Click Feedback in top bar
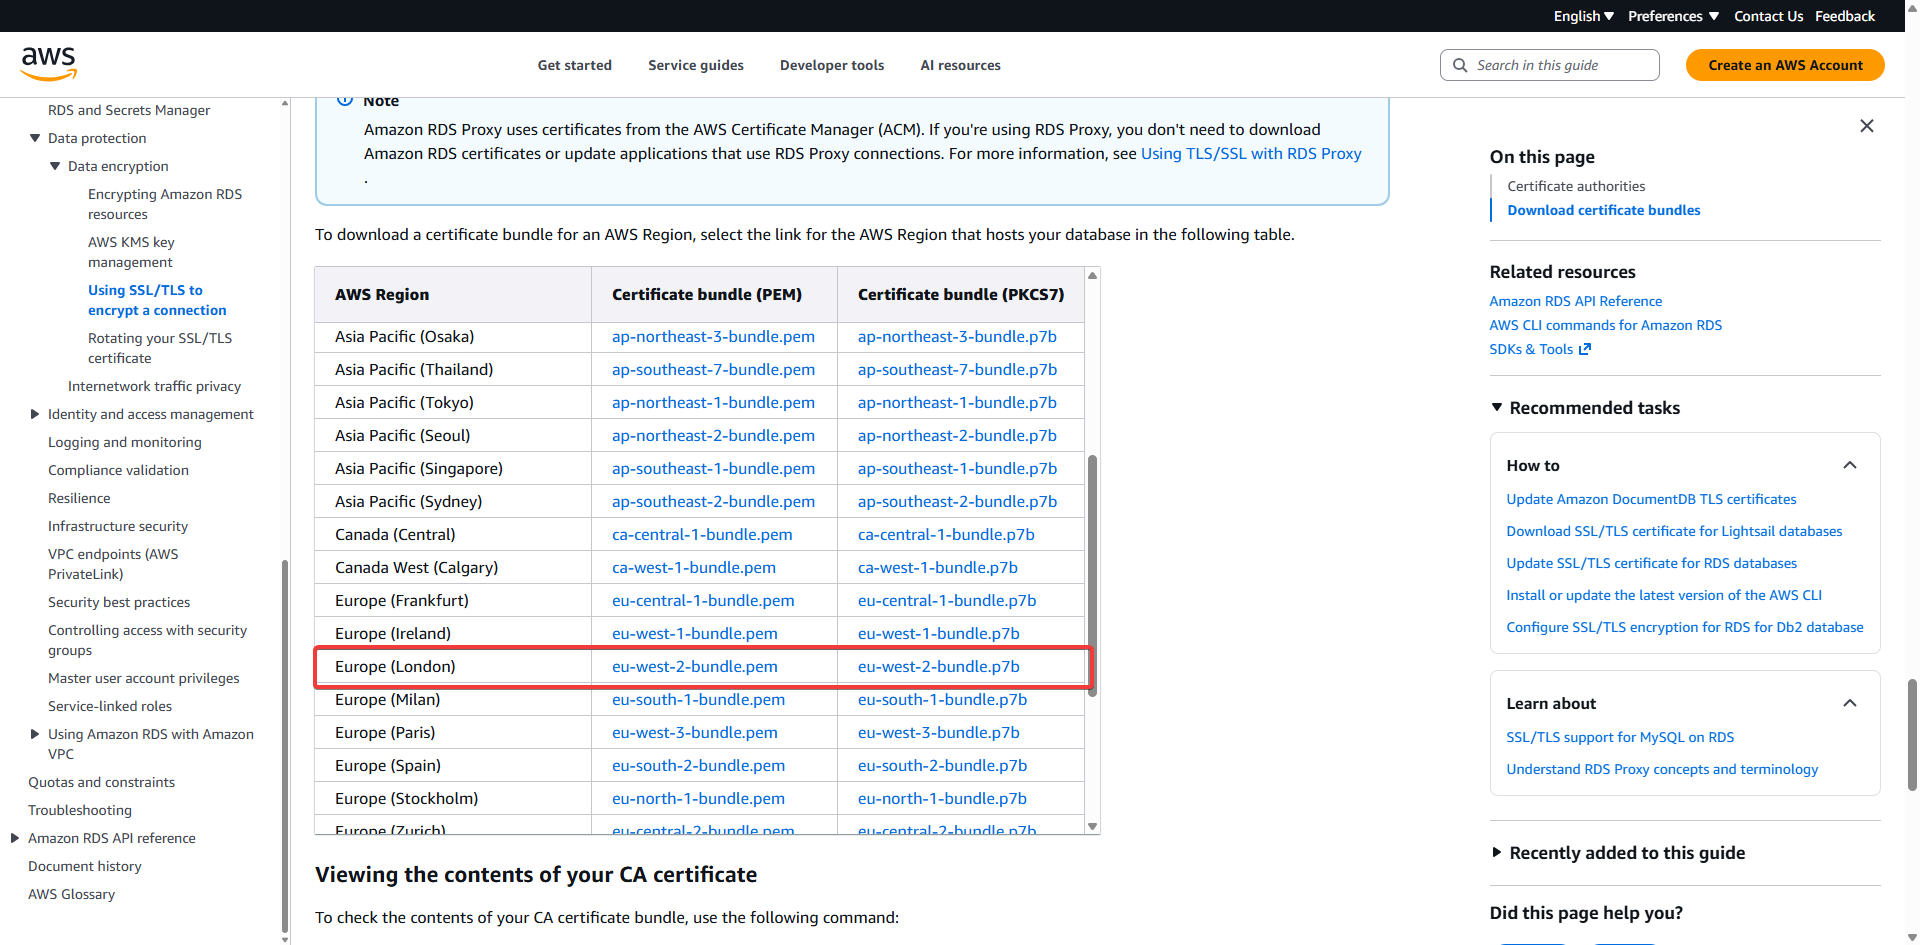This screenshot has height=945, width=1920. click(x=1845, y=16)
